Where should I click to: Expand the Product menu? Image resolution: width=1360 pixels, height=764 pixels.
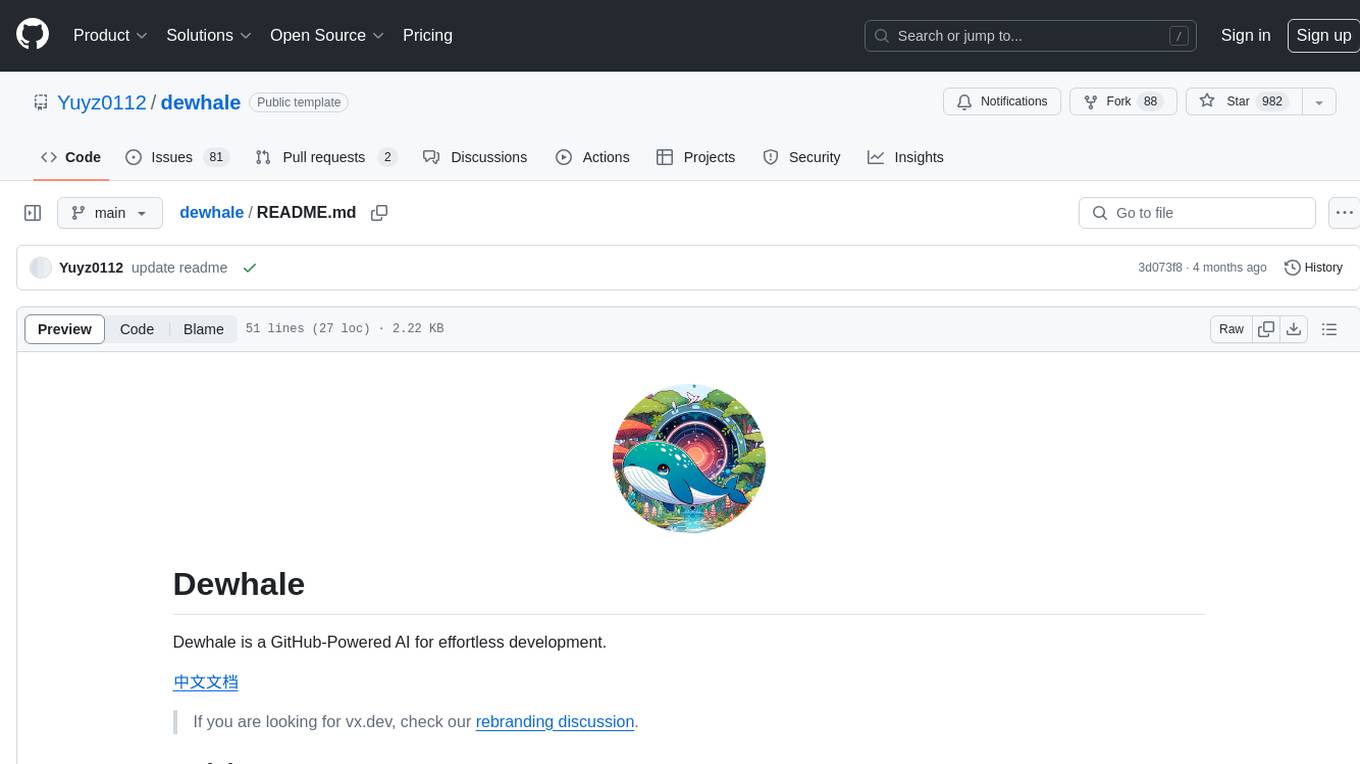[110, 35]
